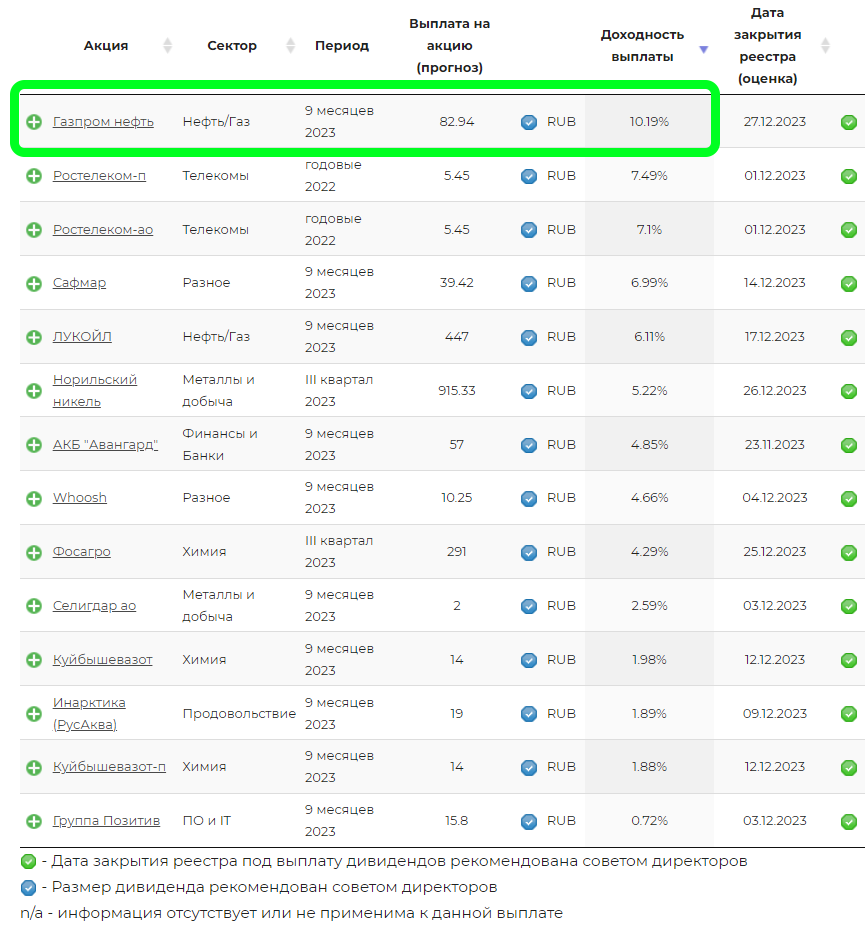
Task: Click blue dividend checkmark in Фосагро row
Action: pyautogui.click(x=529, y=552)
